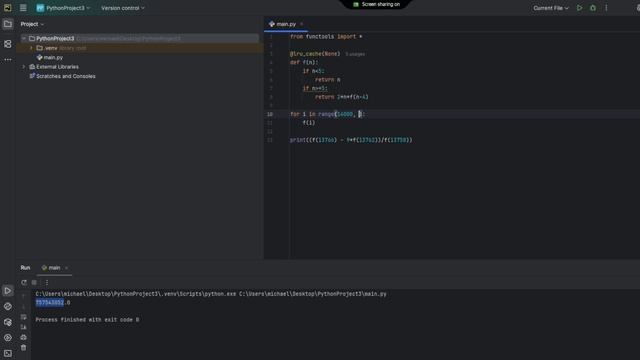Open the Structure tool window icon
Screen dimensions: 640x360
pyautogui.click(x=8, y=44)
